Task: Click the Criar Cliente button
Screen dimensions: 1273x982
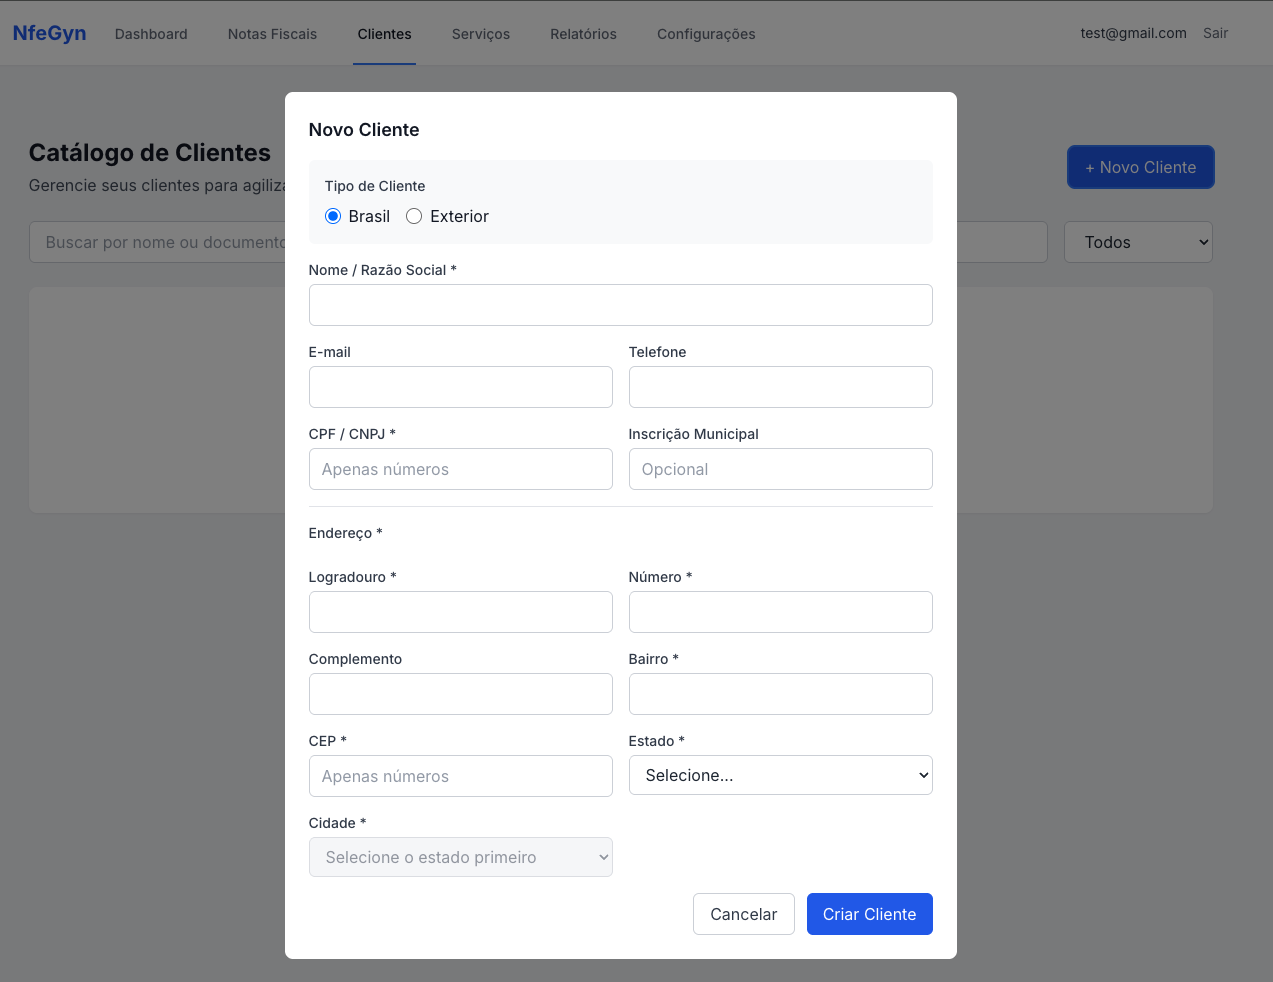Action: point(869,914)
